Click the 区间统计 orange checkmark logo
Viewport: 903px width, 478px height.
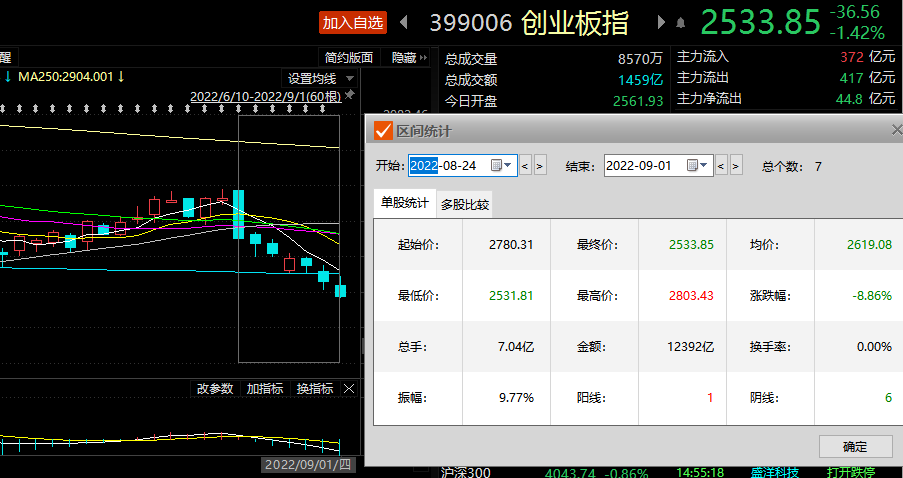(382, 130)
